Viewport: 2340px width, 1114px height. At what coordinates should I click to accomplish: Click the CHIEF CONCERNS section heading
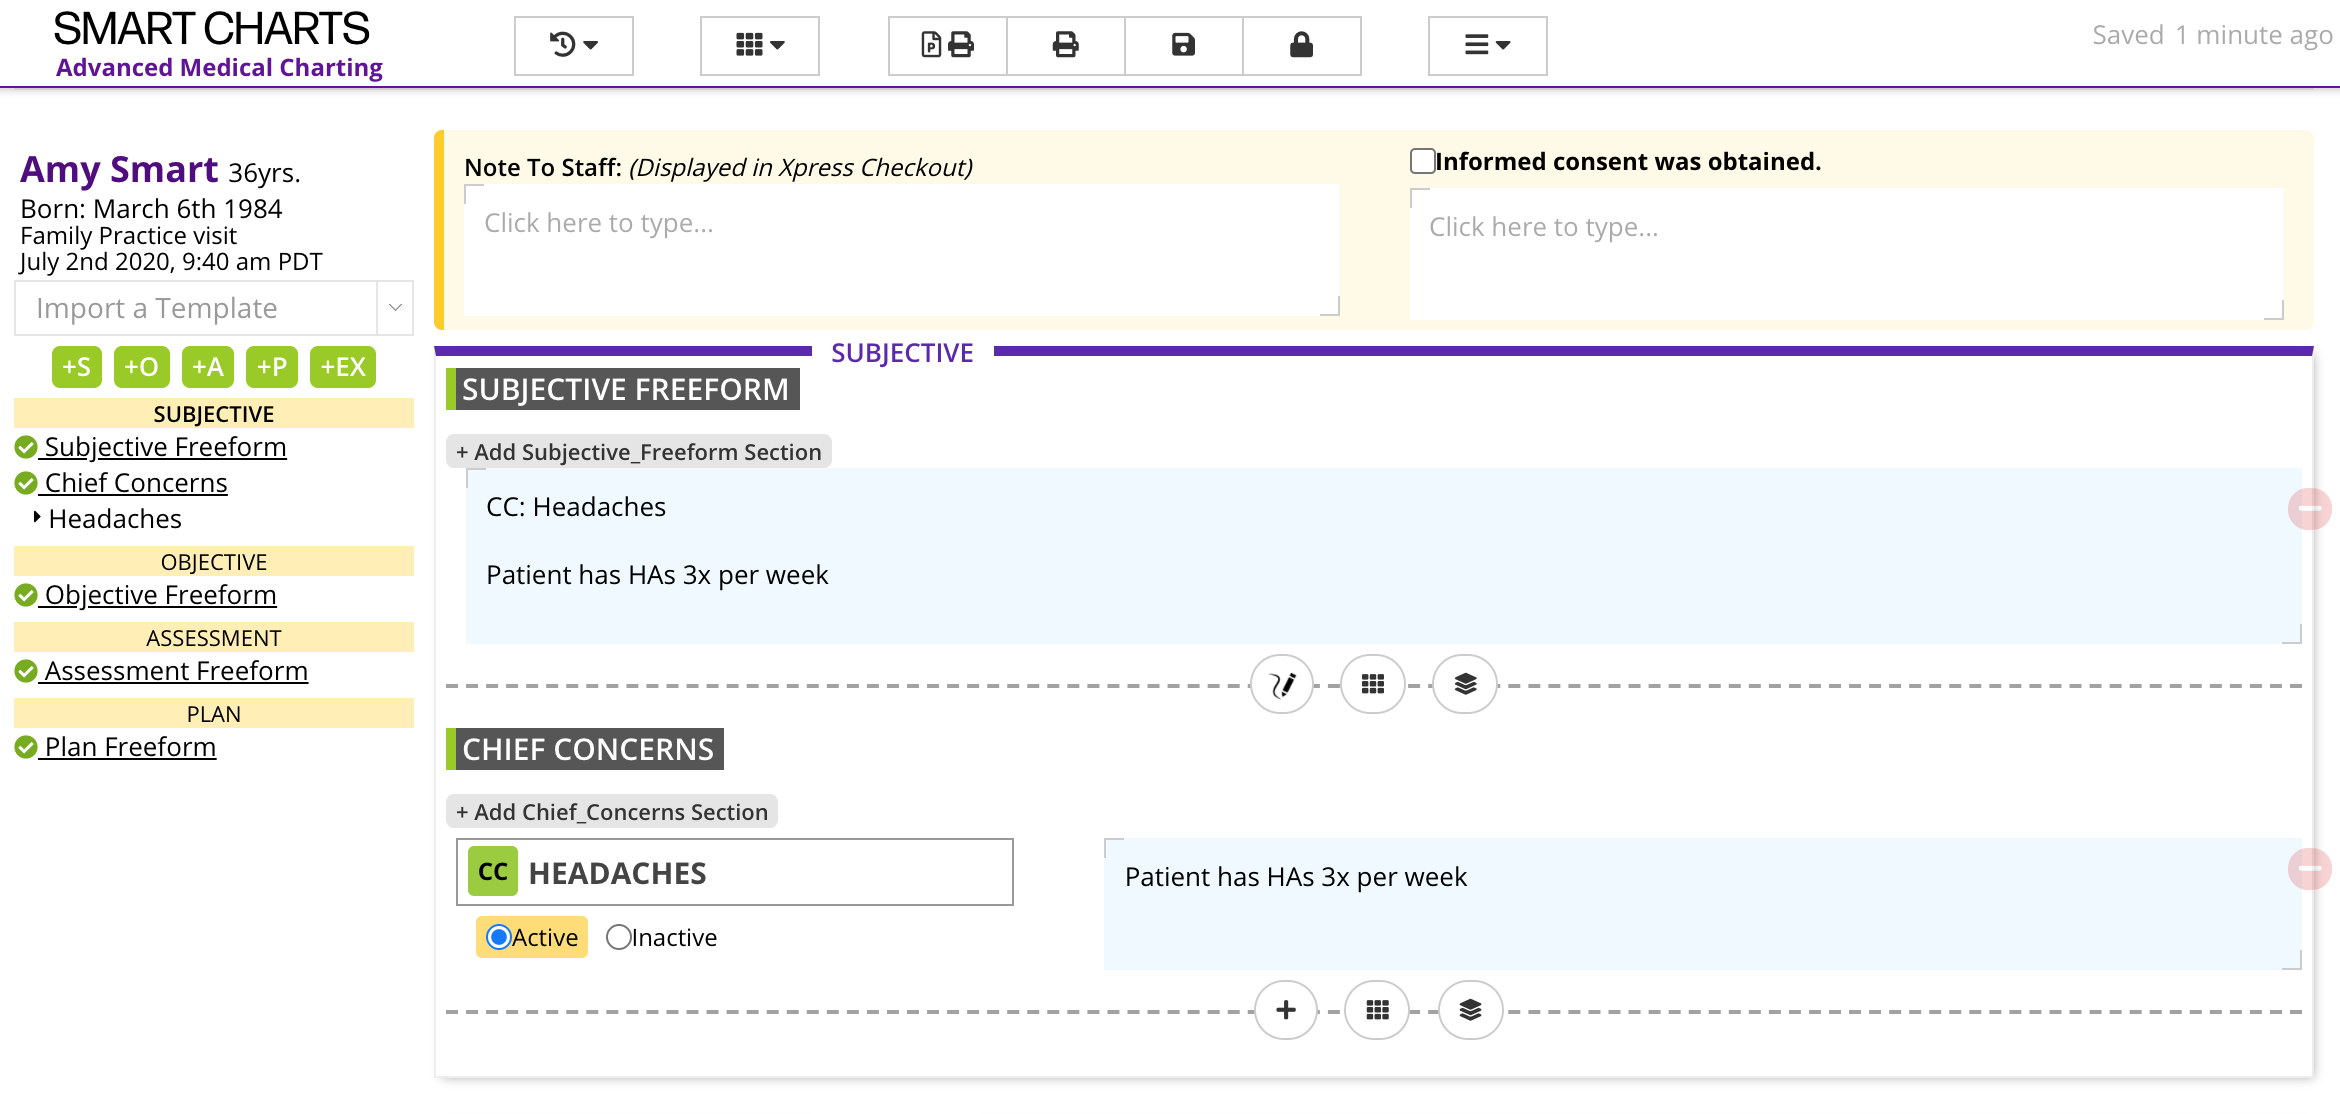[x=587, y=749]
